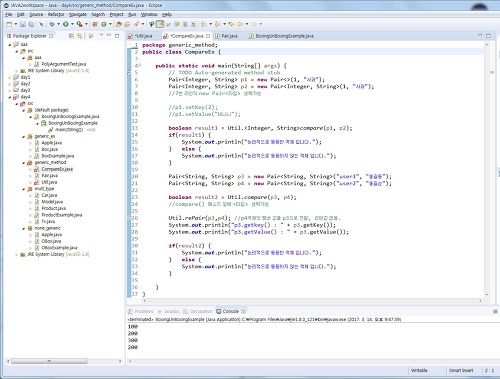Click the Toggle Word Wrap highlighted icon
The image size is (500, 379).
(160, 24)
